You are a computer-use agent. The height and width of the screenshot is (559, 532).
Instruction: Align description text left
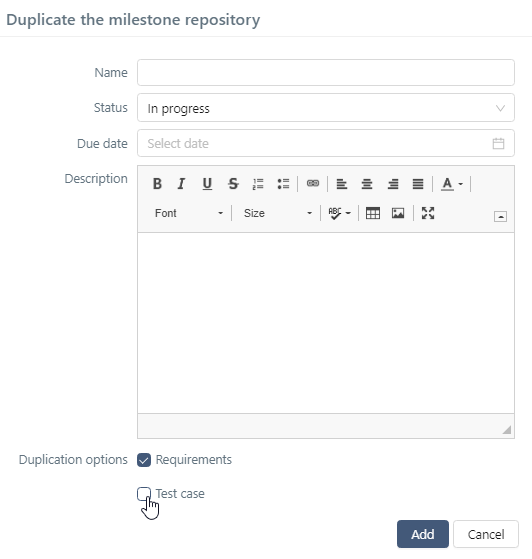342,184
